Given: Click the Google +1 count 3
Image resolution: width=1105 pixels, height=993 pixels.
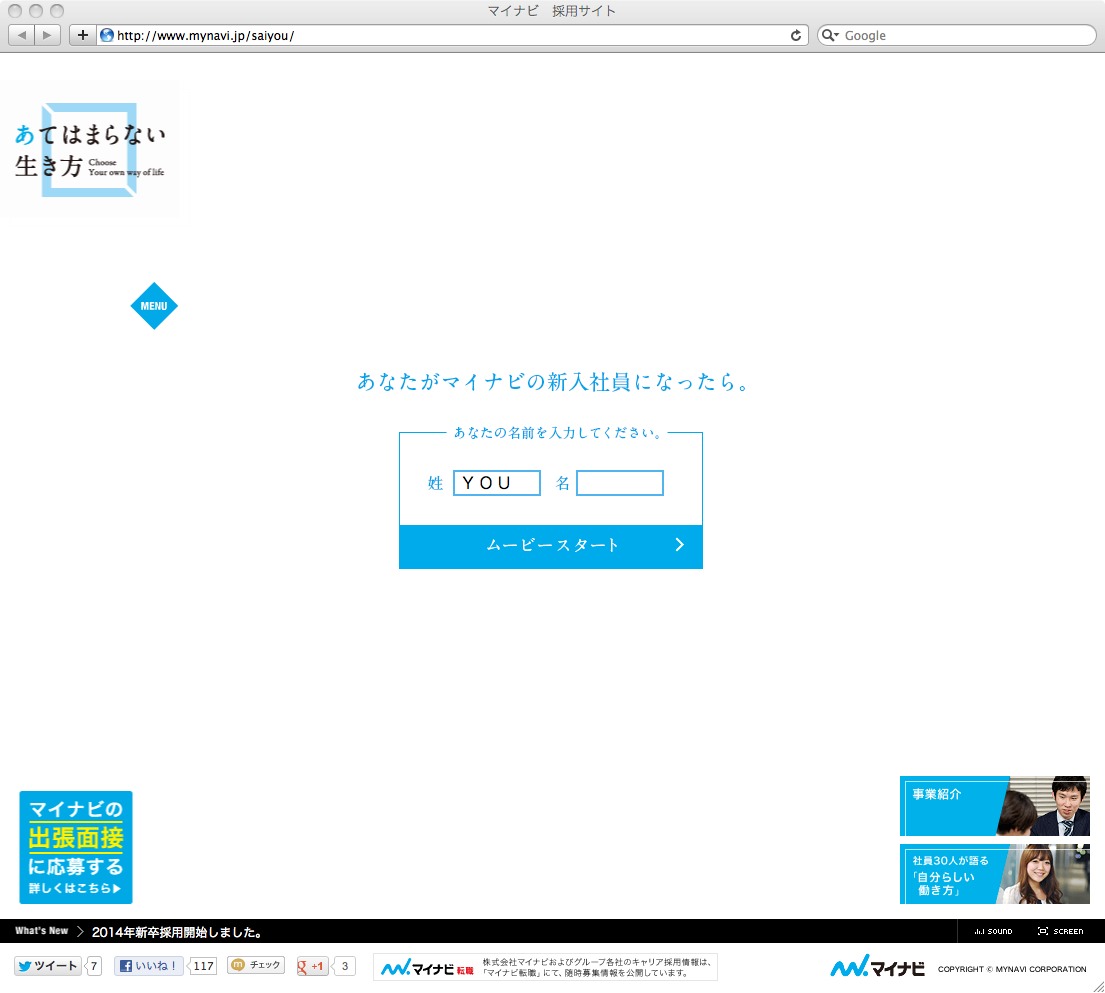Looking at the screenshot, I should [x=345, y=966].
